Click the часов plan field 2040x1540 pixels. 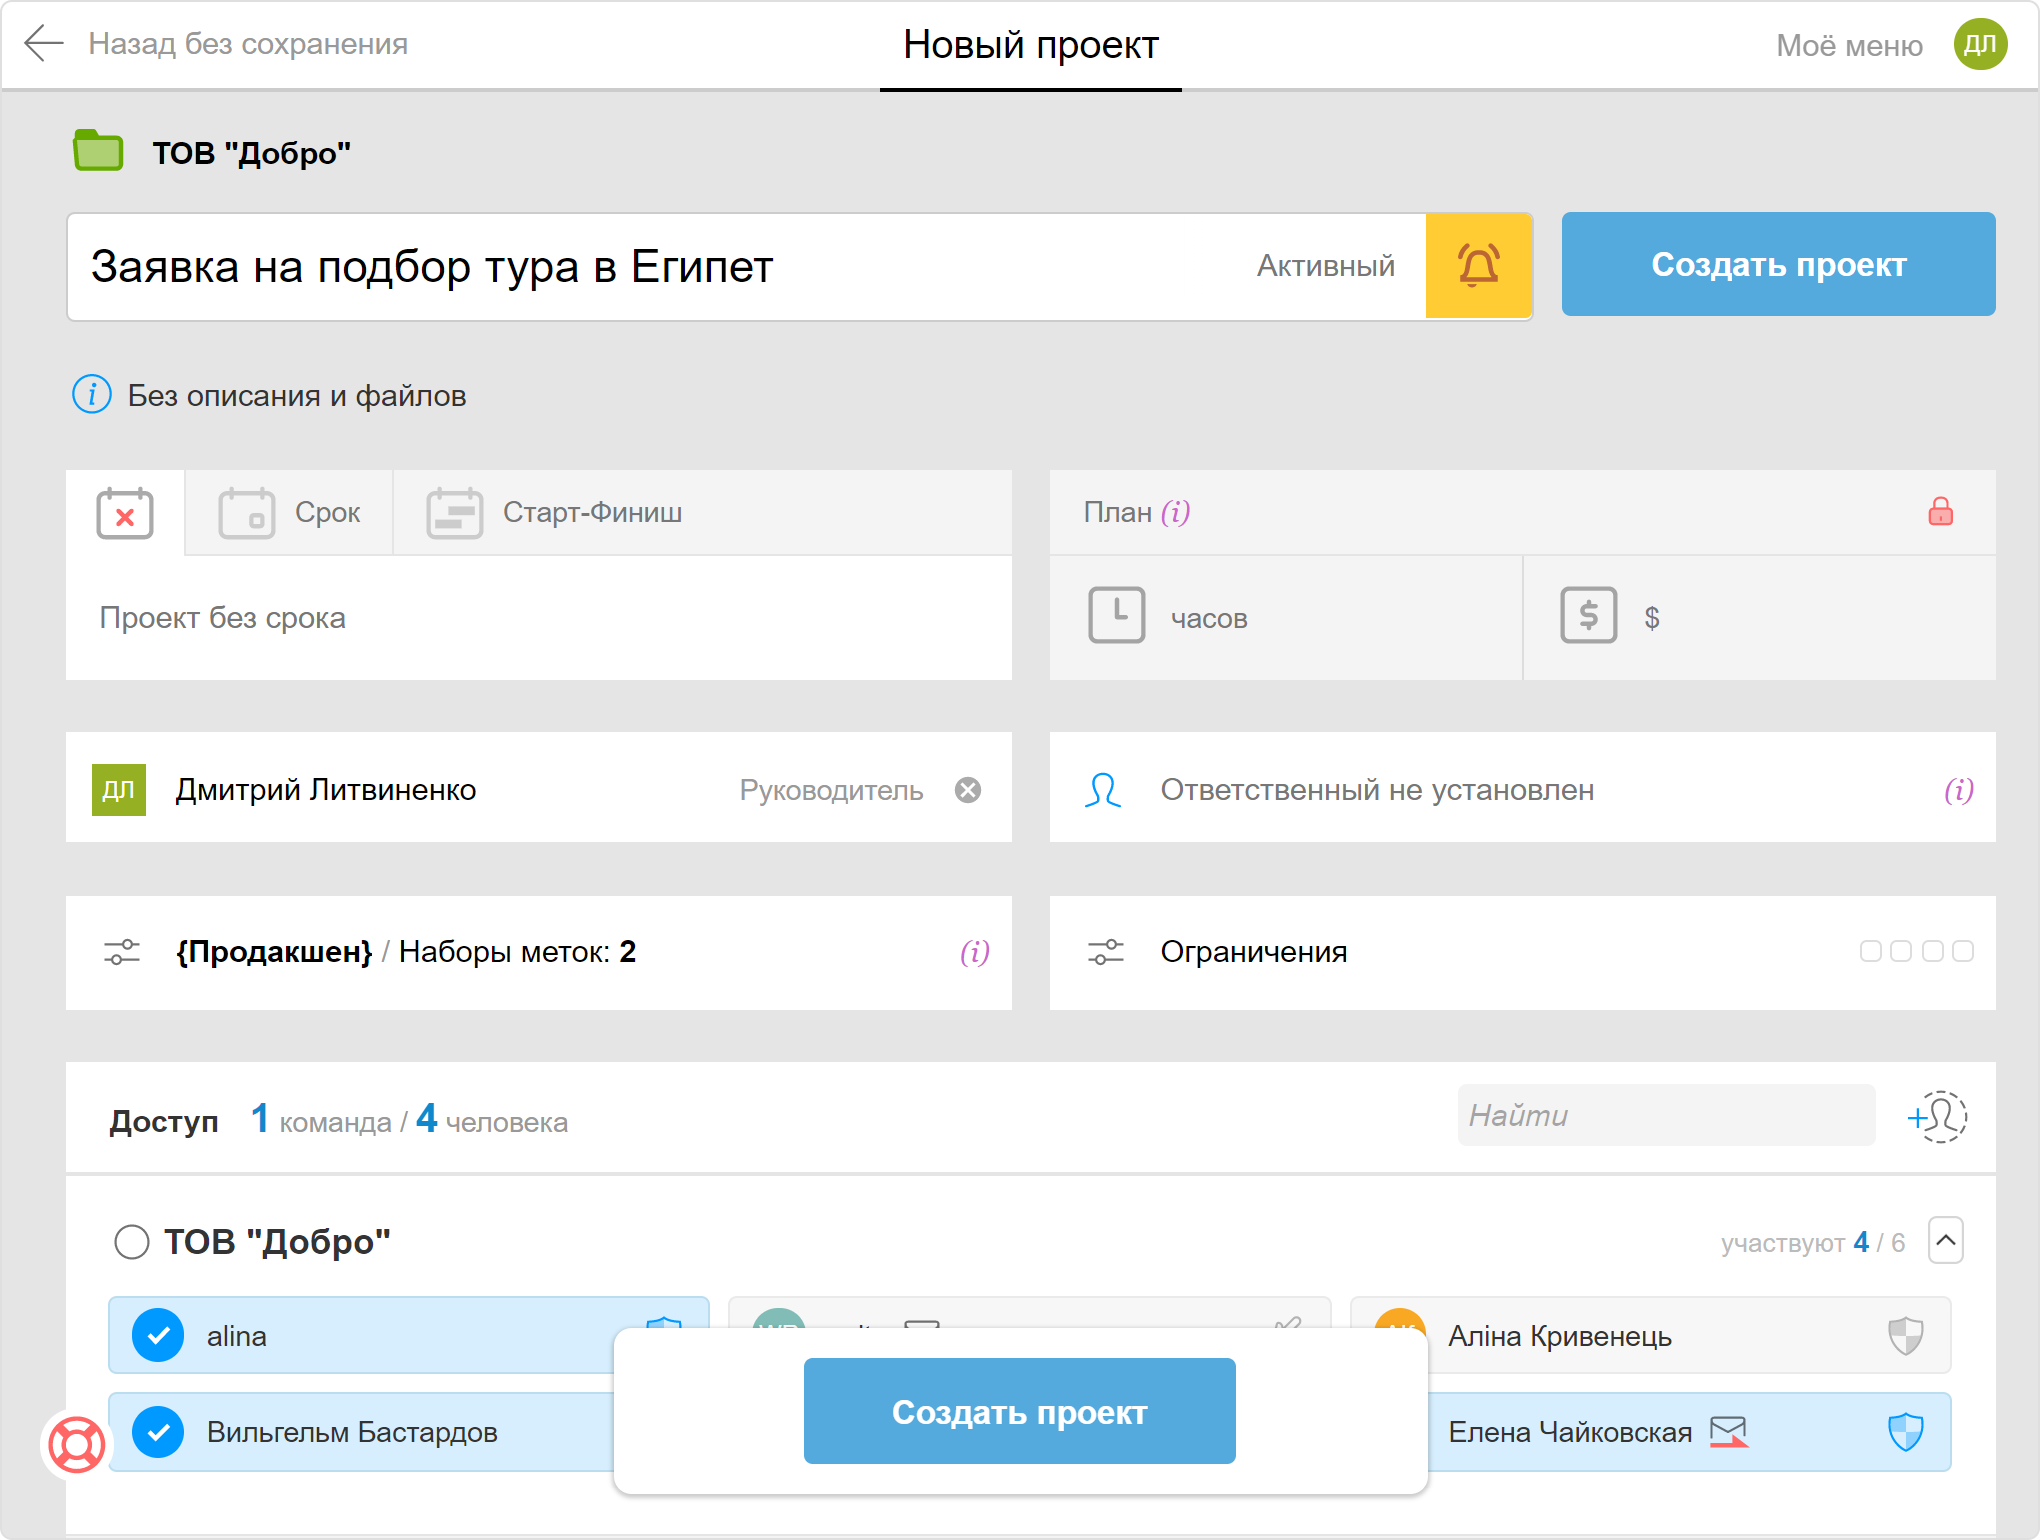click(x=1286, y=618)
